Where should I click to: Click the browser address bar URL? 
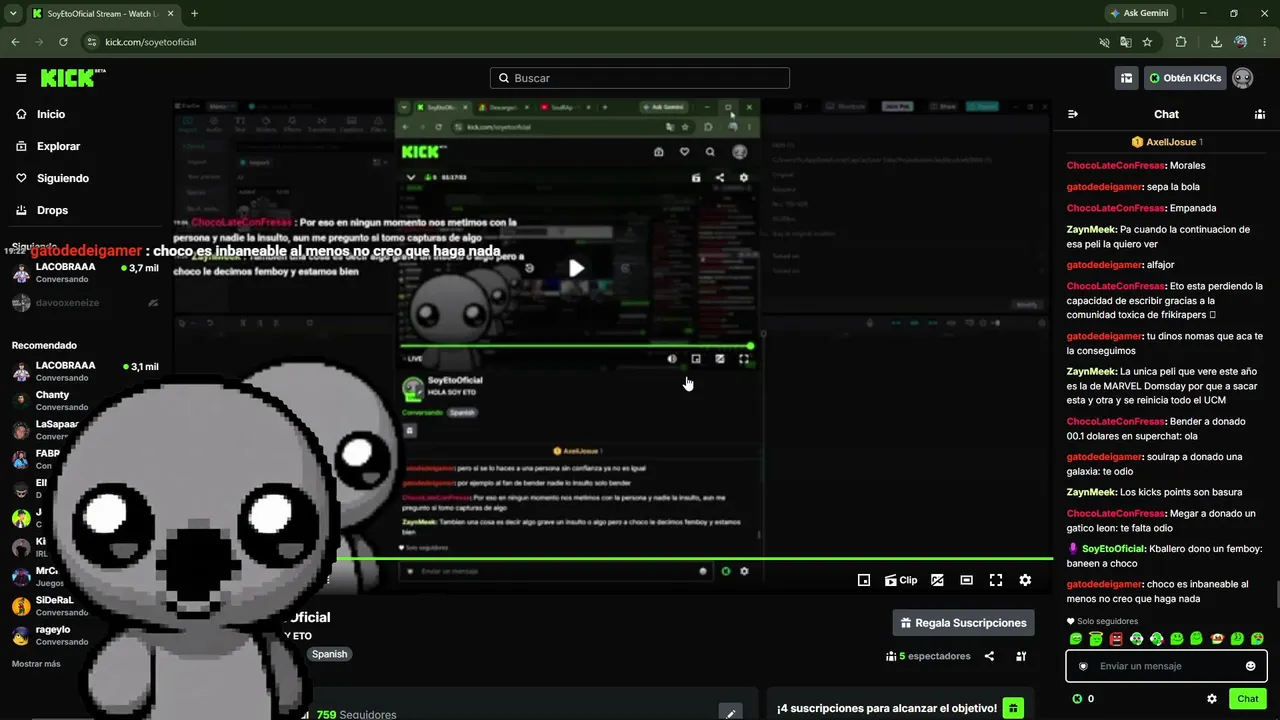(x=151, y=42)
